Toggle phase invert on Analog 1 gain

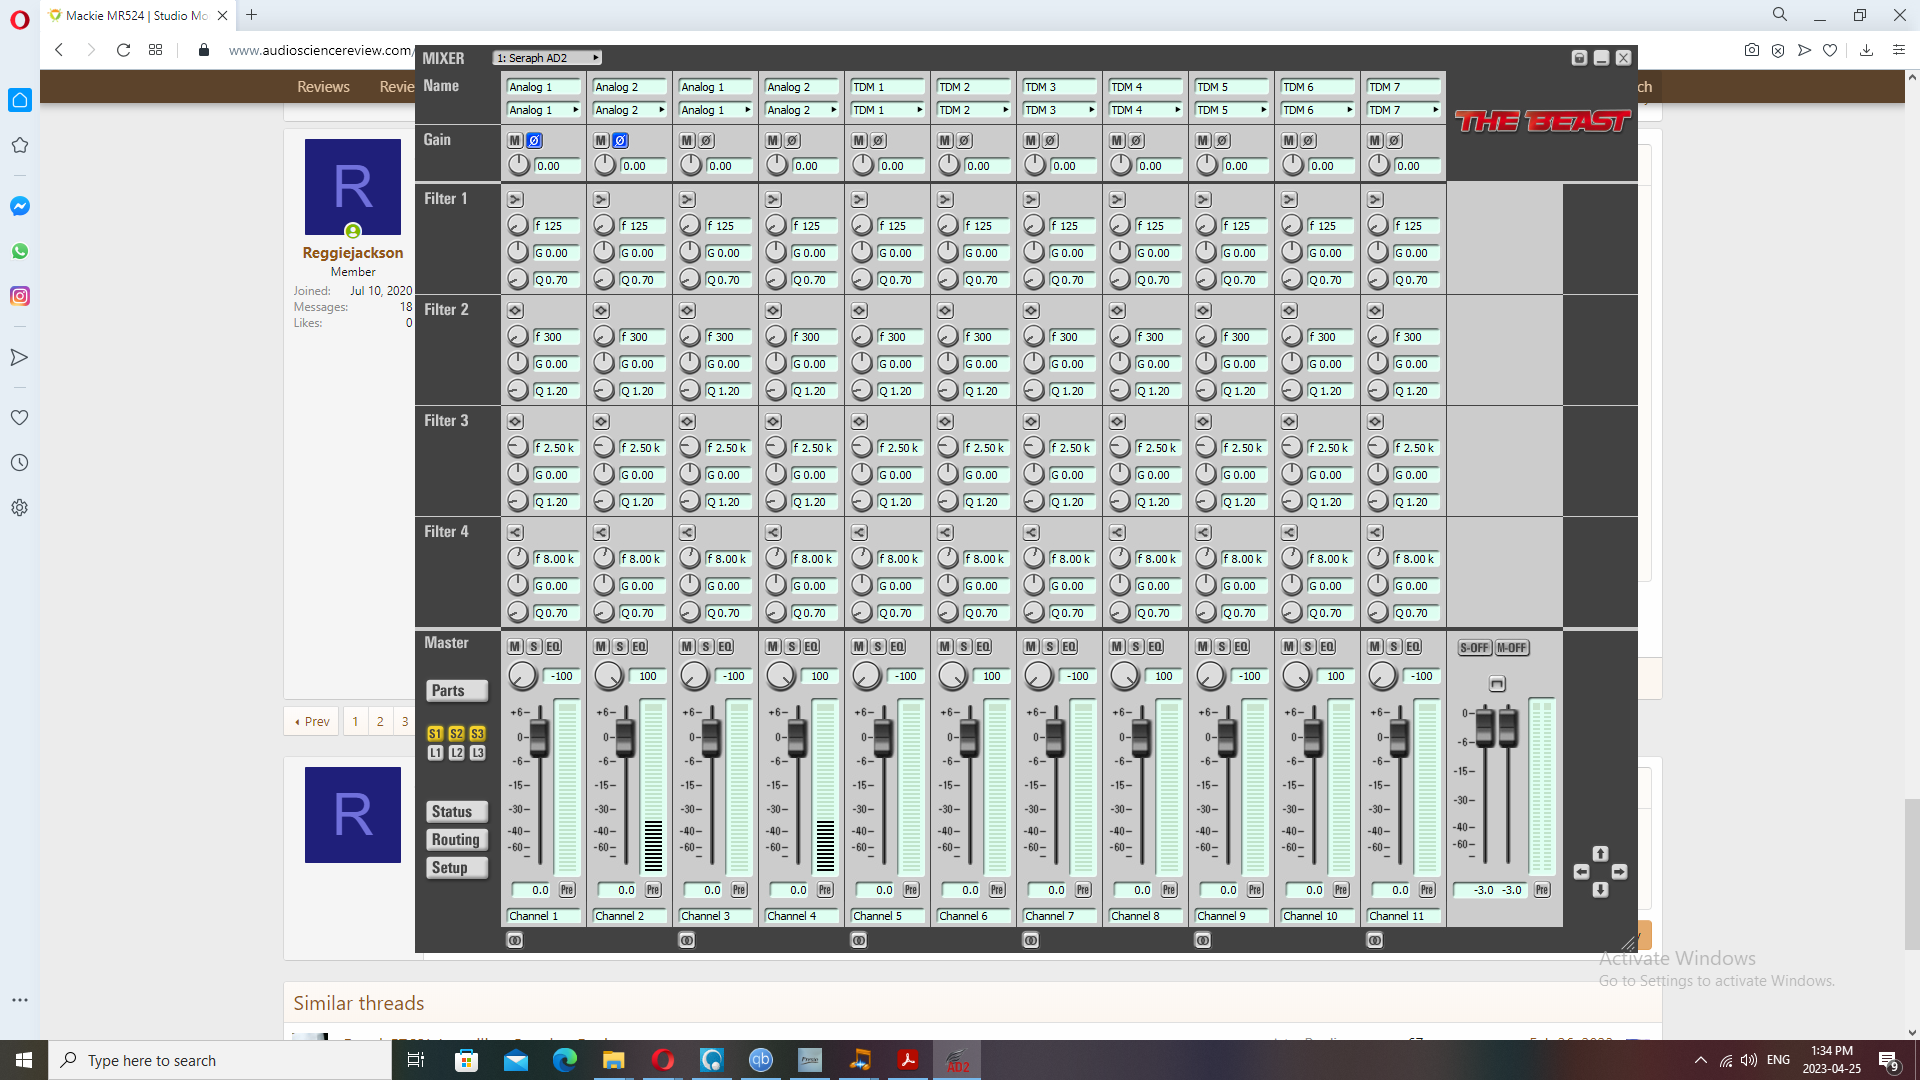pos(534,141)
